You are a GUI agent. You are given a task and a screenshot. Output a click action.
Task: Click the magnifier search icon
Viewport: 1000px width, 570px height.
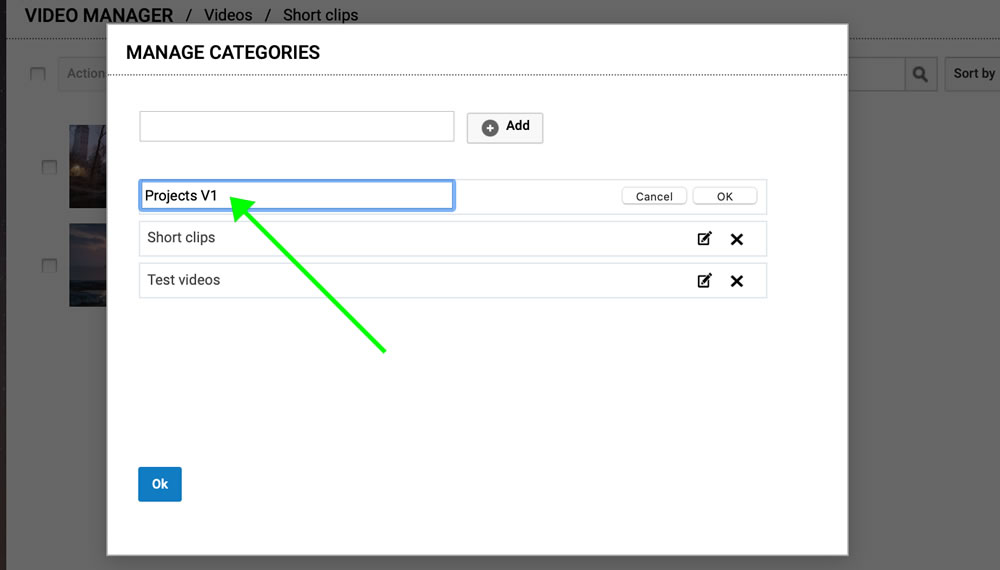pos(921,73)
